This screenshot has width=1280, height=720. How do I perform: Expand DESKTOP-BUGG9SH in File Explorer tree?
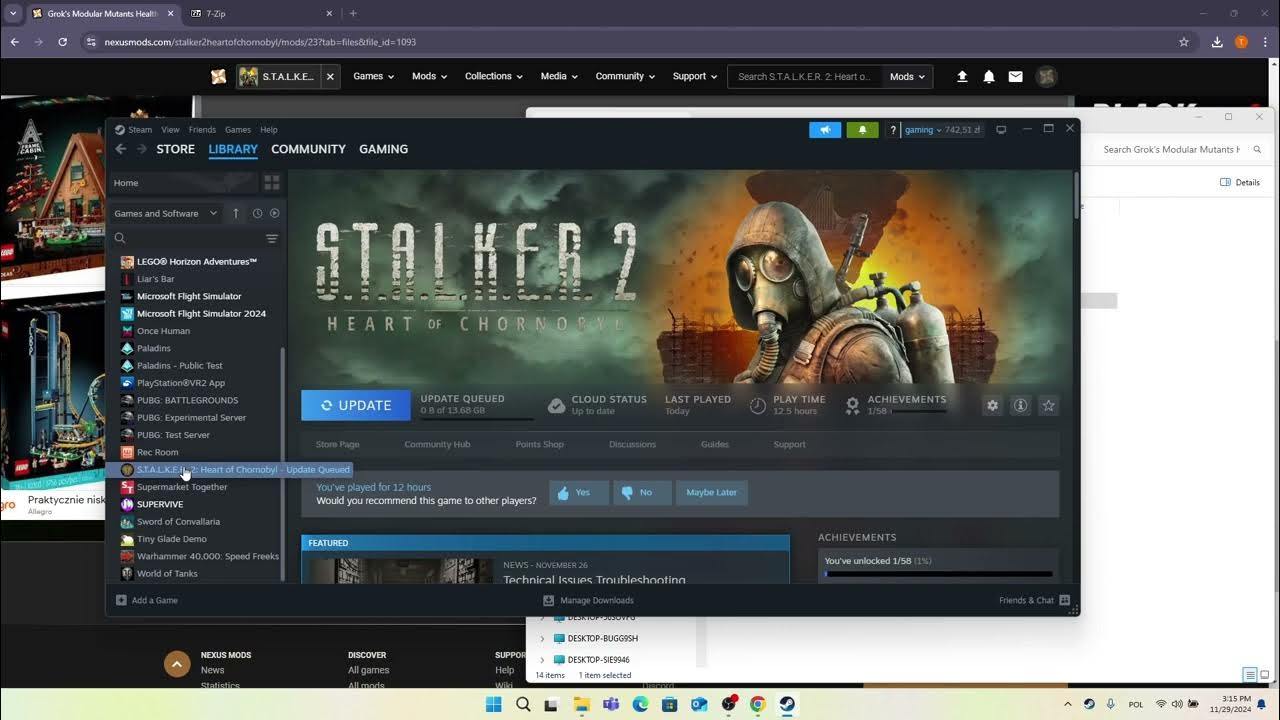(543, 638)
